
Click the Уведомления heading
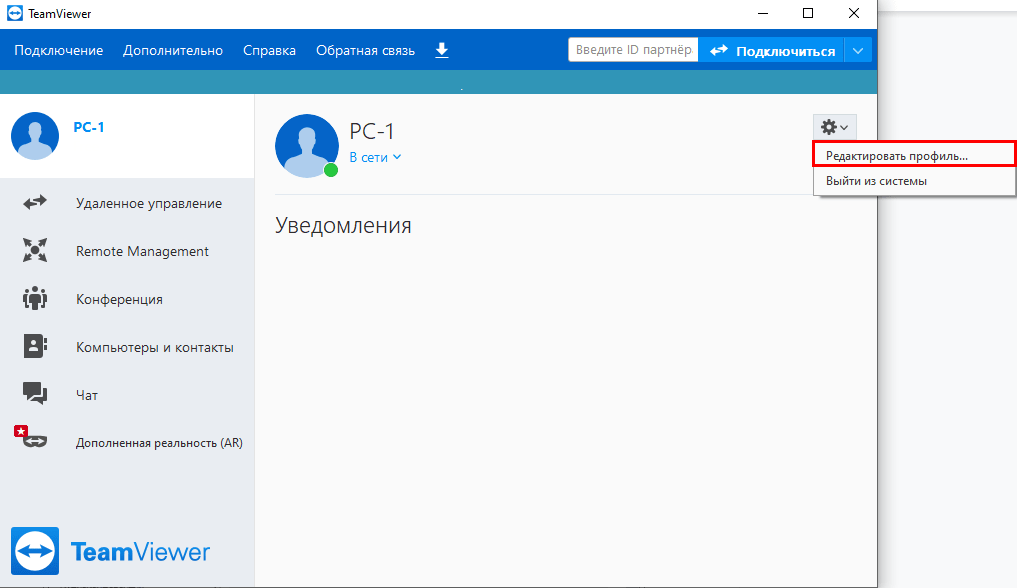coord(343,225)
